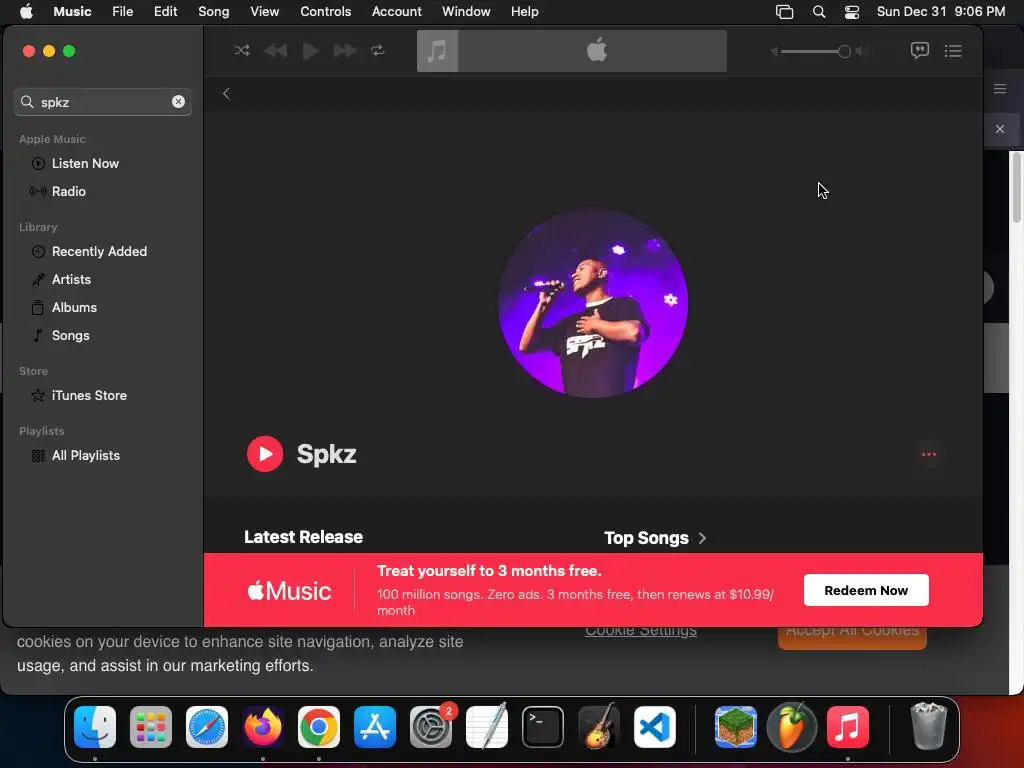The image size is (1024, 768).
Task: Click the music note artwork thumbnail
Action: pyautogui.click(x=437, y=50)
